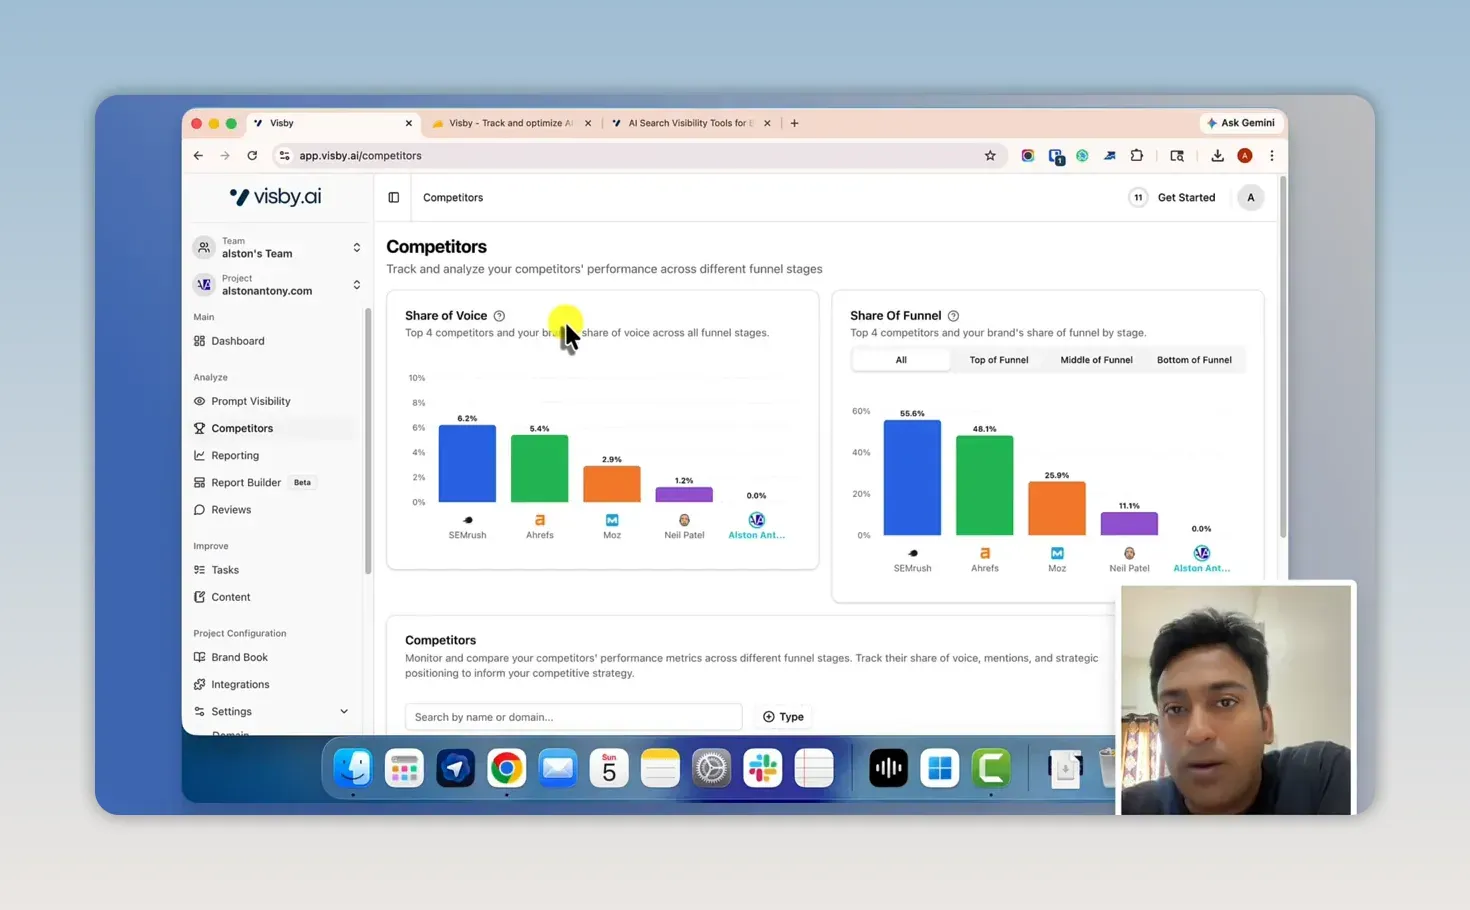Click the 'Alston Ant...' label under Share of Voice
Image resolution: width=1470 pixels, height=910 pixels.
(756, 535)
